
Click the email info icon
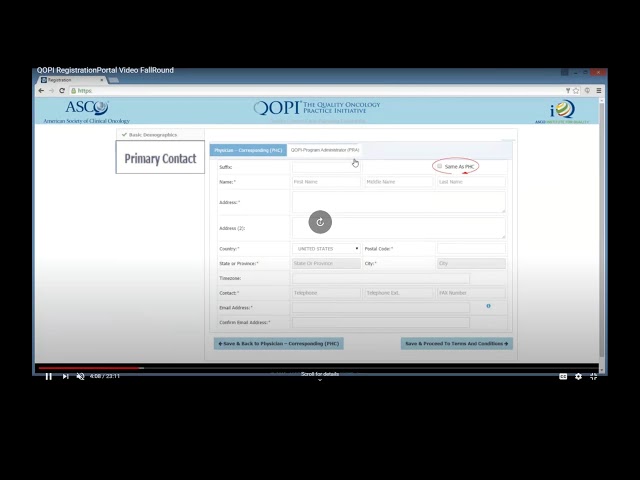pos(489,306)
